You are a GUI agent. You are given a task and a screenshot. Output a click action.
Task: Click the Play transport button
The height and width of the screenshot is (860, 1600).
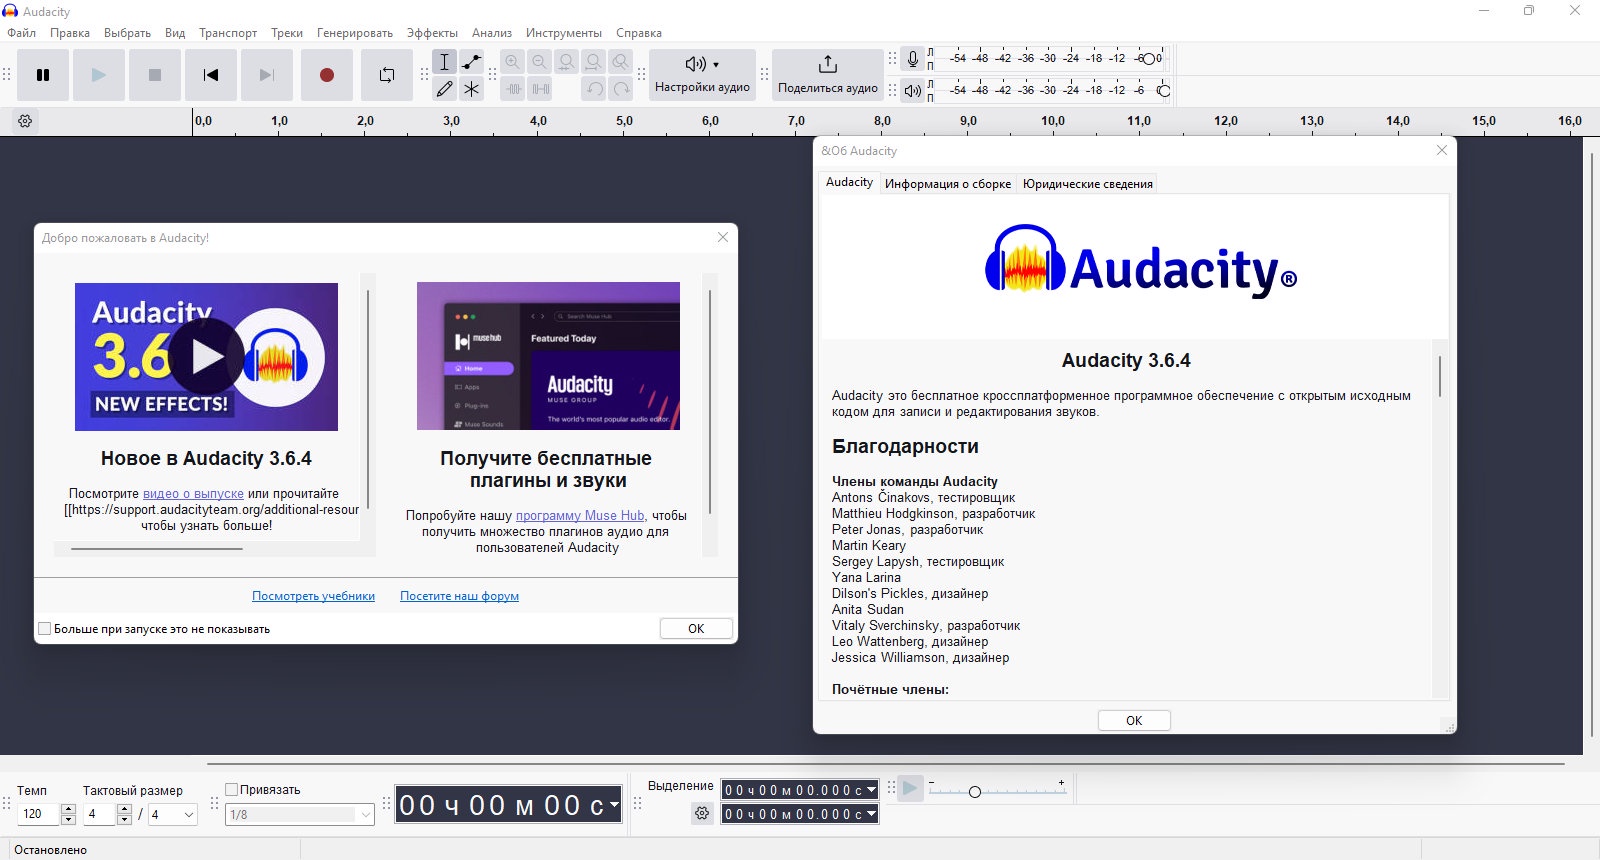point(98,75)
